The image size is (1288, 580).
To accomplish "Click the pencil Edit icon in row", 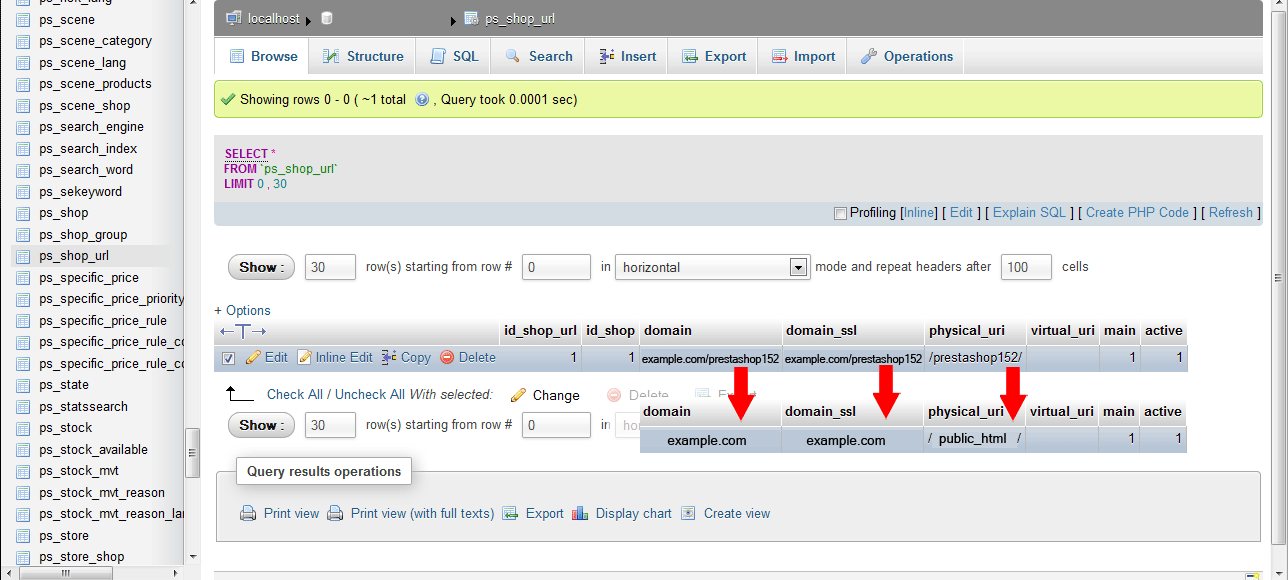I will pos(253,358).
